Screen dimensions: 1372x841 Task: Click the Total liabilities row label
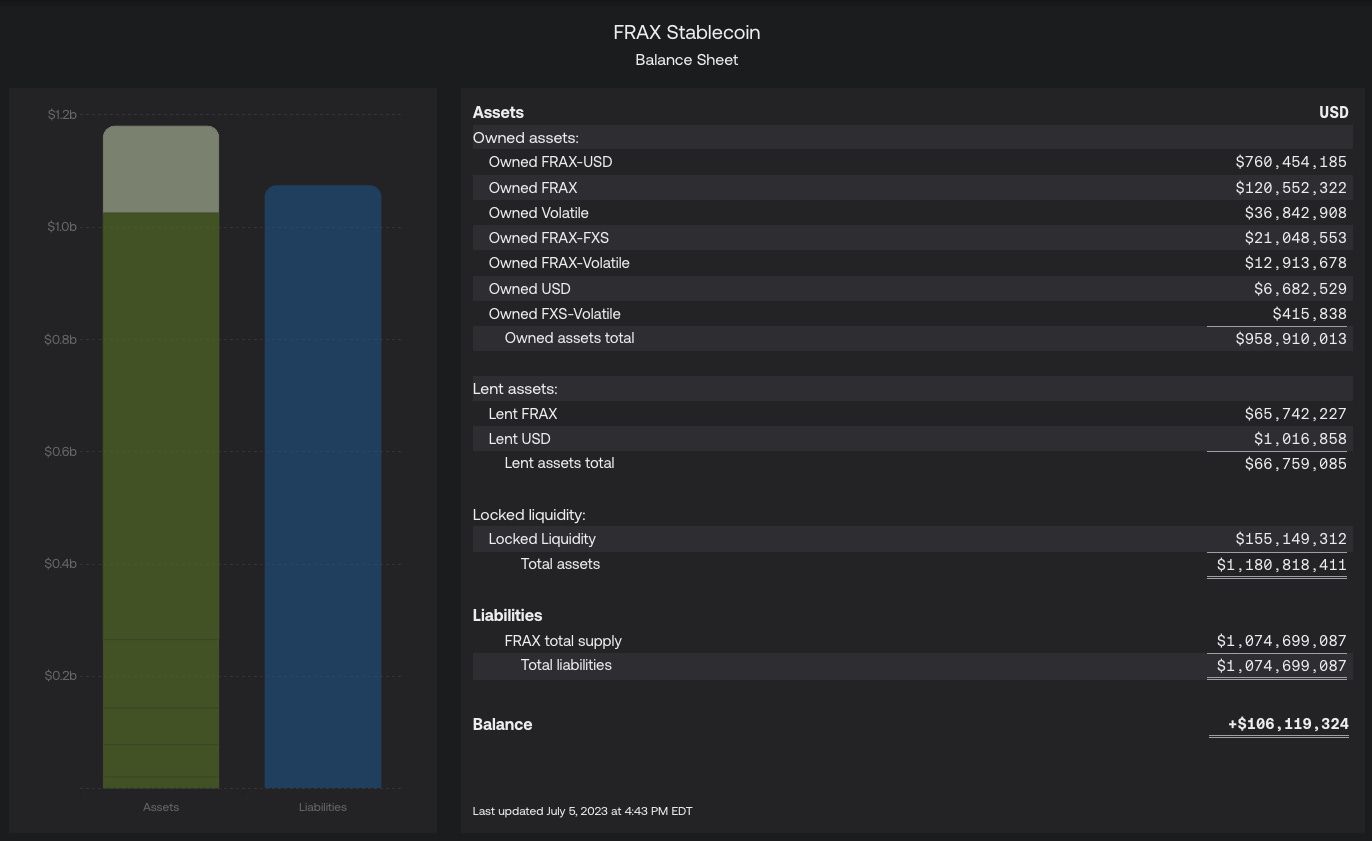click(566, 665)
